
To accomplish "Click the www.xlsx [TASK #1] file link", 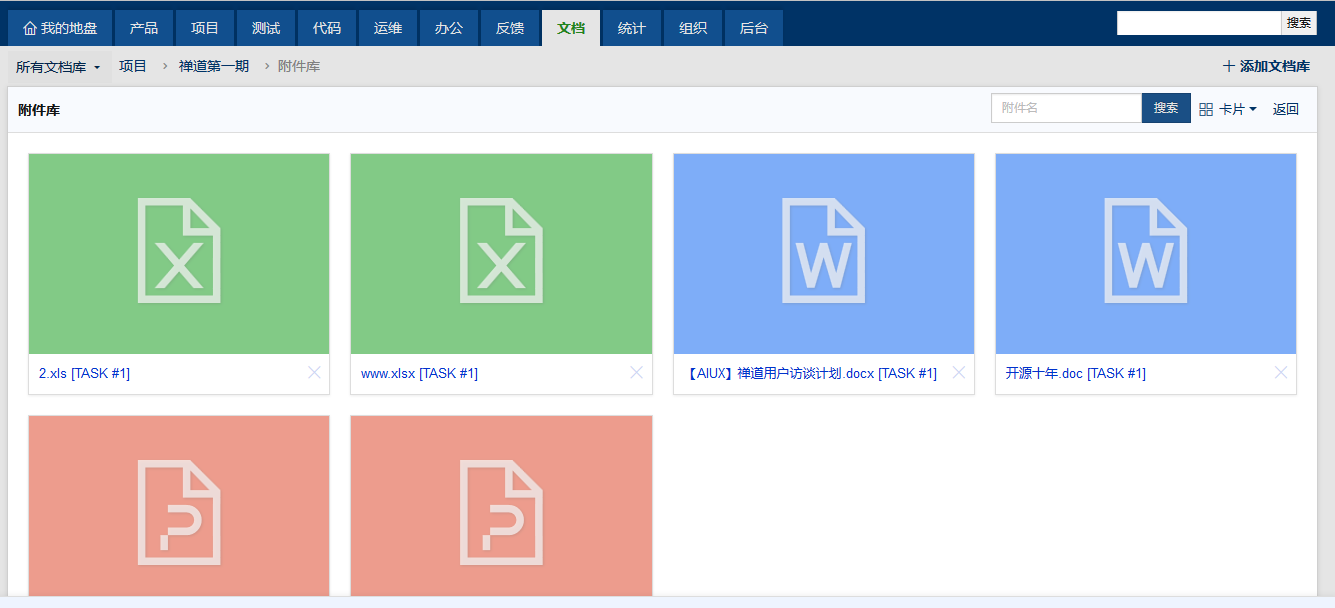I will [420, 373].
